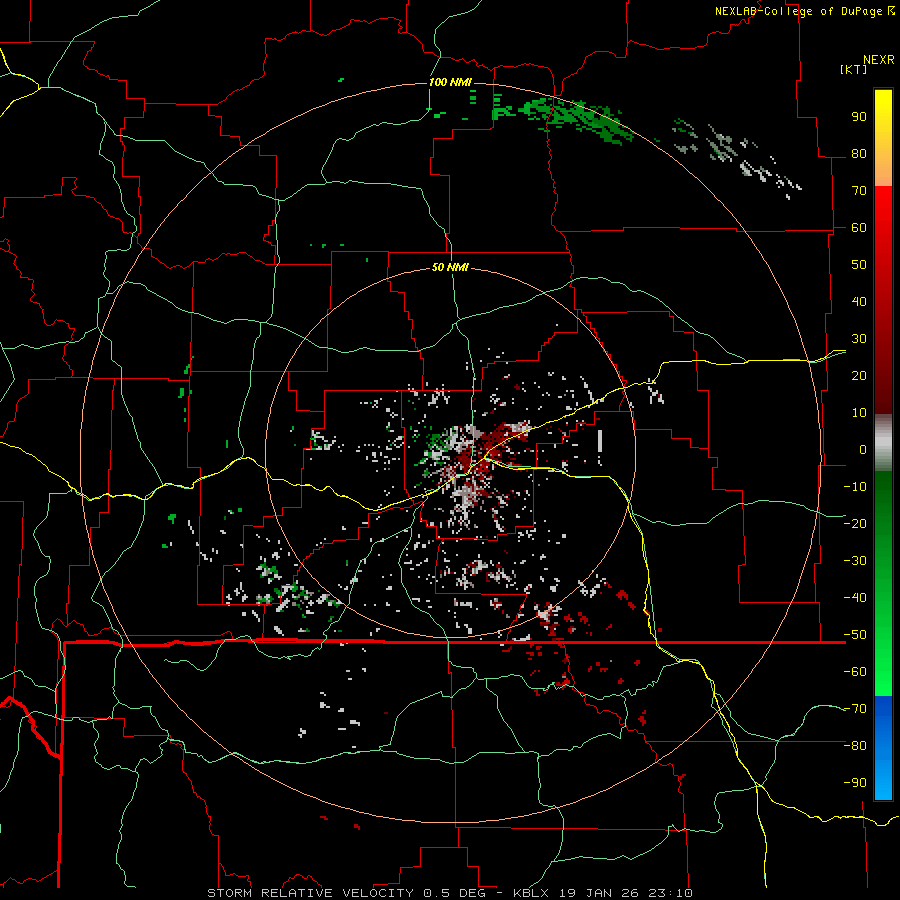900x900 pixels.
Task: Click the 90 value on the velocity scale
Action: (x=859, y=117)
